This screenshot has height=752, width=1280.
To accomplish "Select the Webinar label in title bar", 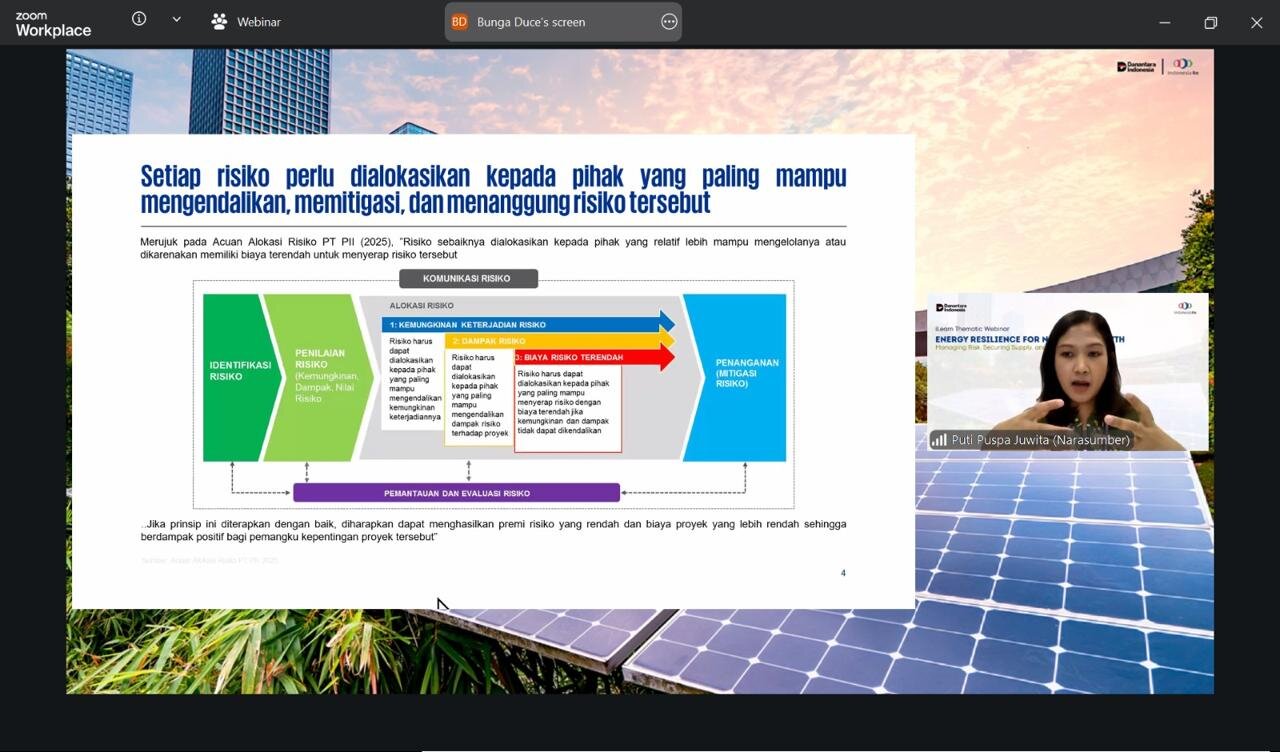I will (258, 22).
